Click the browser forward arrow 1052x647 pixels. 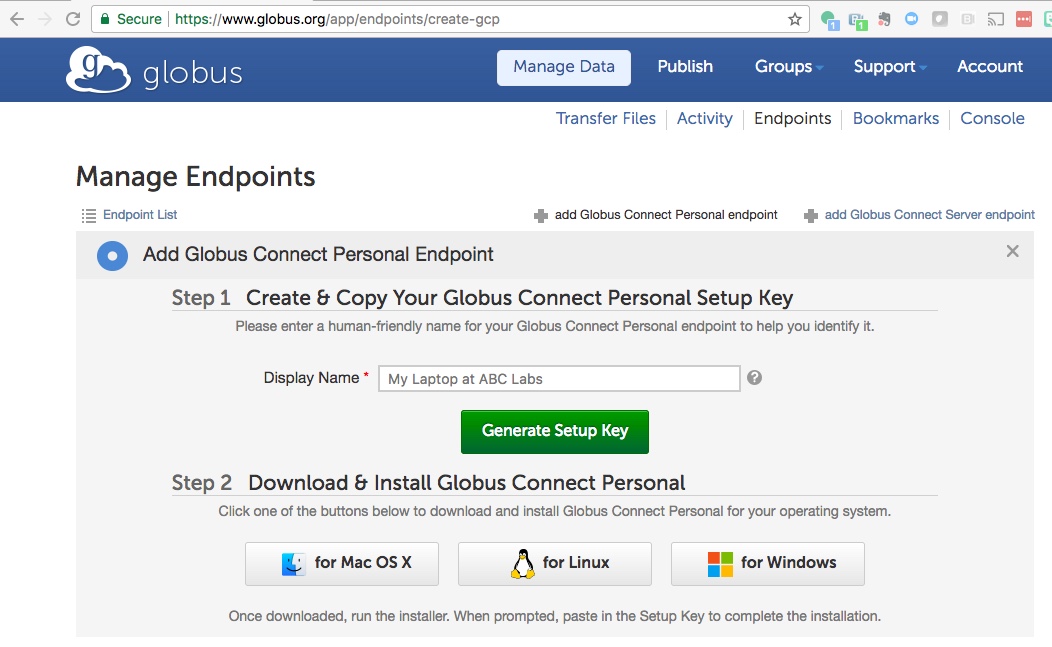(x=45, y=19)
